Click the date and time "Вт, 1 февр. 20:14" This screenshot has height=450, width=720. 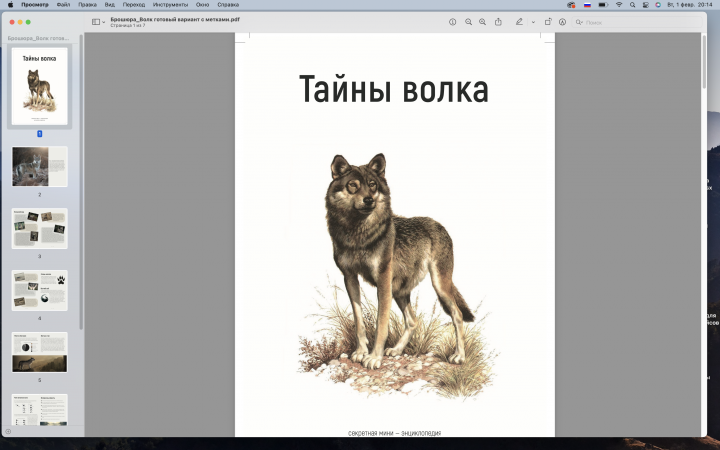point(689,5)
